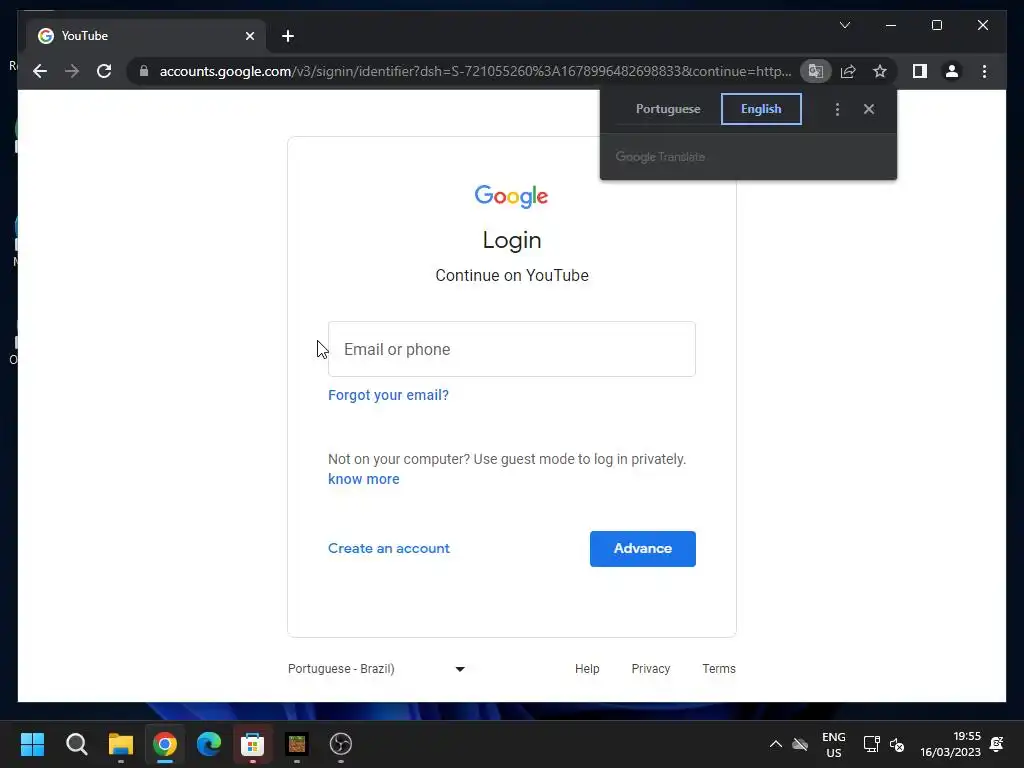
Task: Open OBS Studio from the taskbar
Action: click(341, 744)
